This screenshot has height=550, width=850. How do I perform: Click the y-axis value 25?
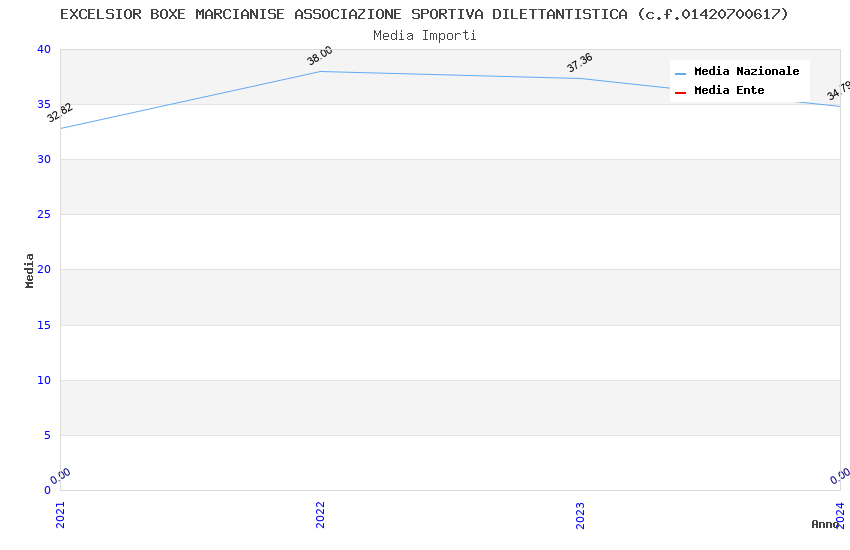(x=44, y=215)
